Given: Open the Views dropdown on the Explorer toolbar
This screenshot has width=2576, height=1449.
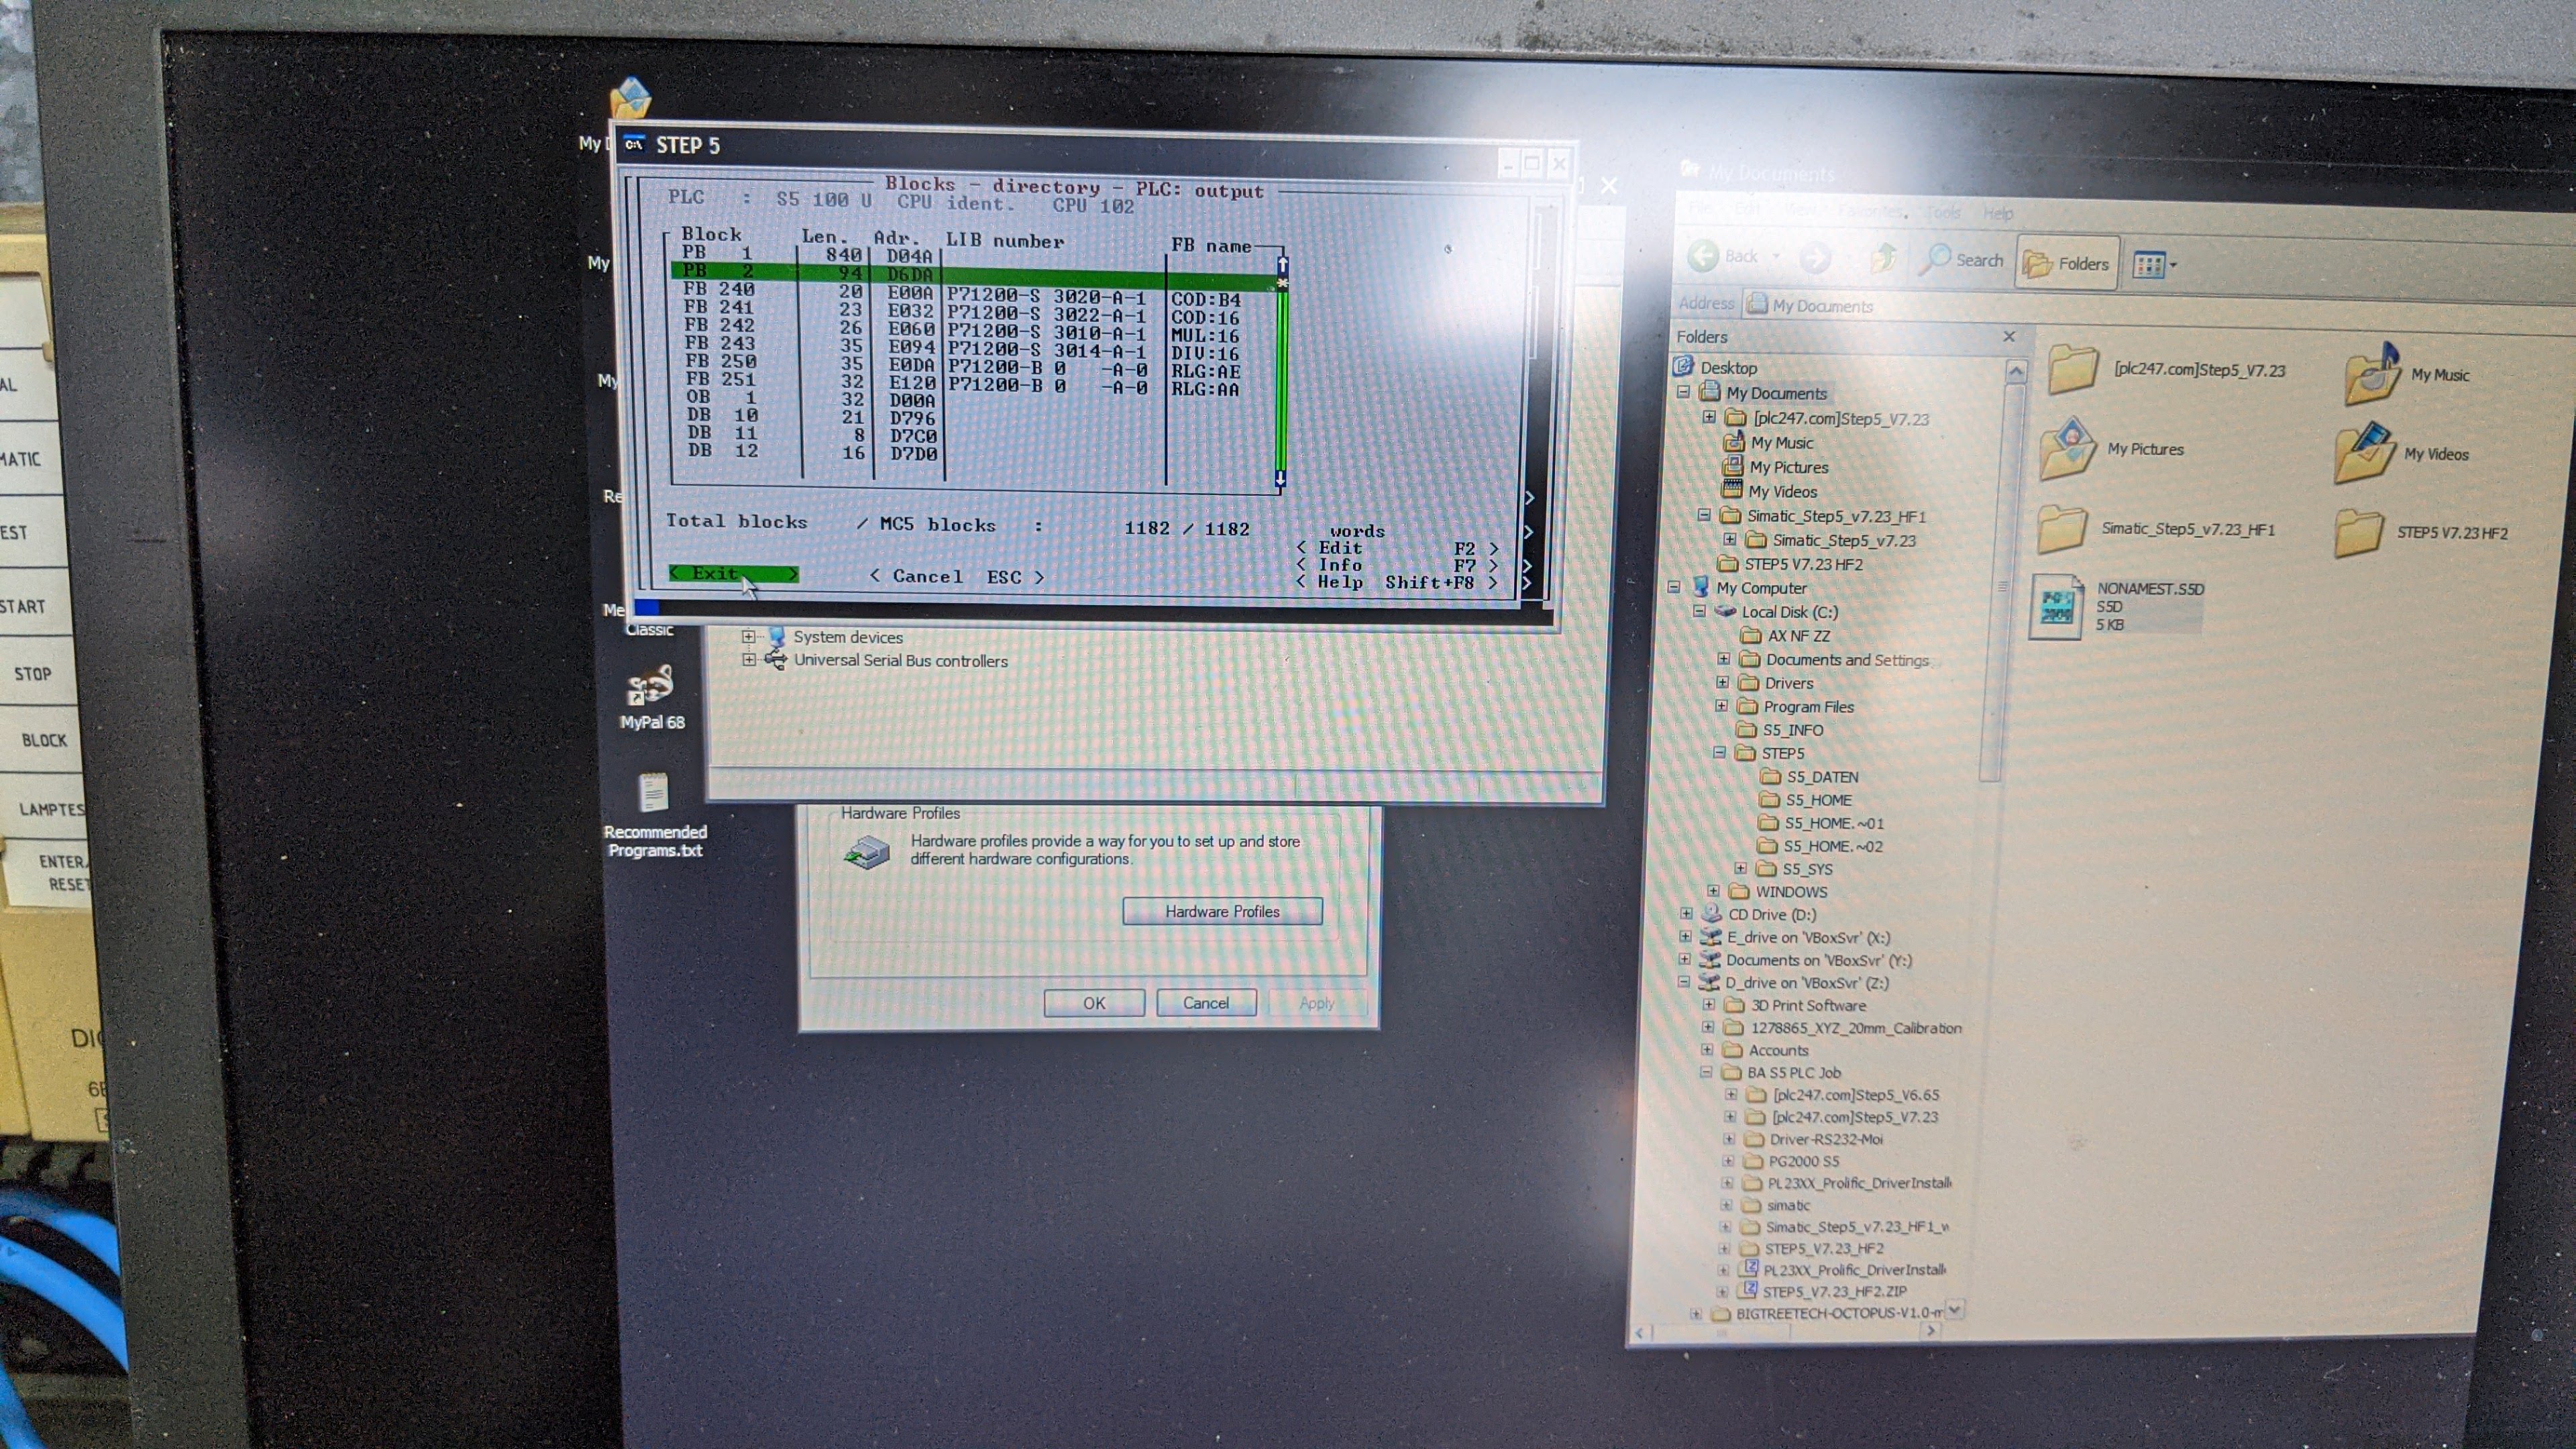Looking at the screenshot, I should click(x=2152, y=263).
